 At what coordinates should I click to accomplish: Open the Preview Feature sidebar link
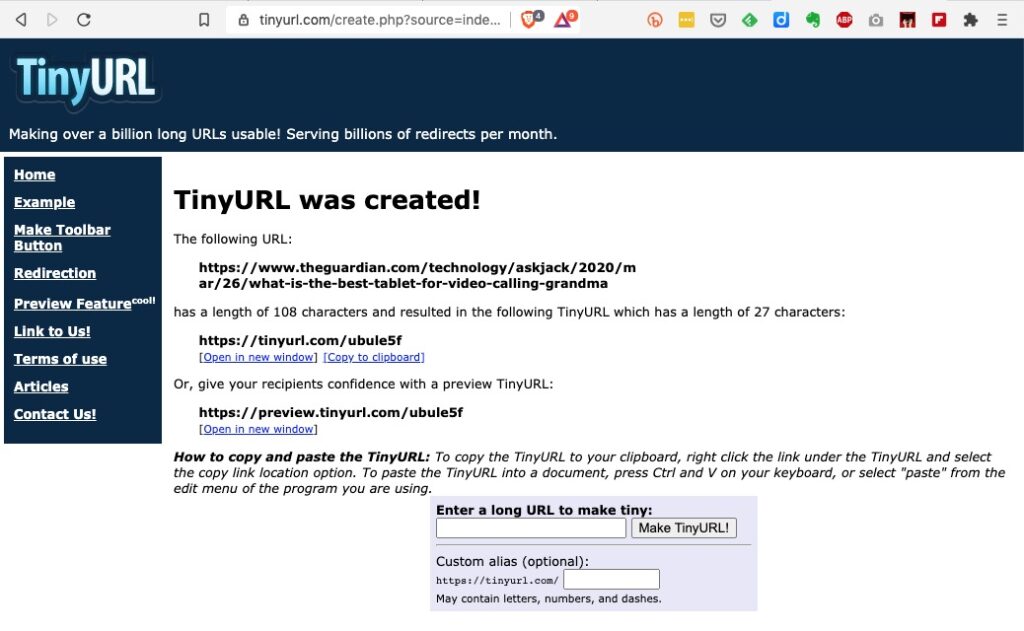(72, 304)
